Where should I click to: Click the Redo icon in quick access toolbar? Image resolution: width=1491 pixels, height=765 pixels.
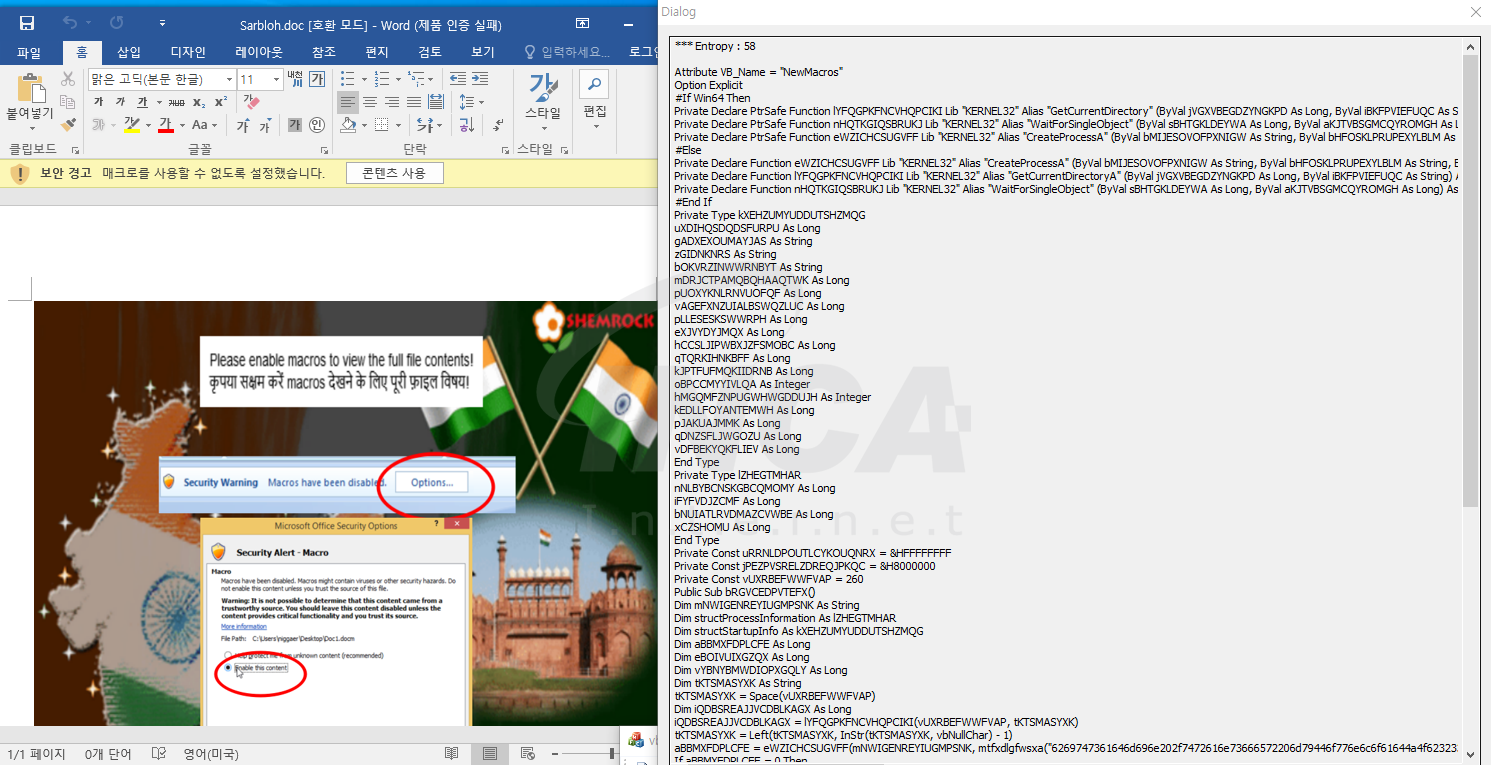117,23
